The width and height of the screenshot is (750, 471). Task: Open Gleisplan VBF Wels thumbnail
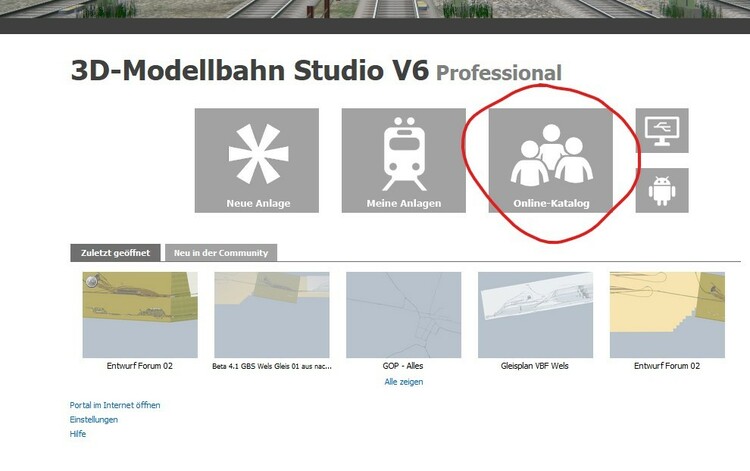(x=535, y=315)
